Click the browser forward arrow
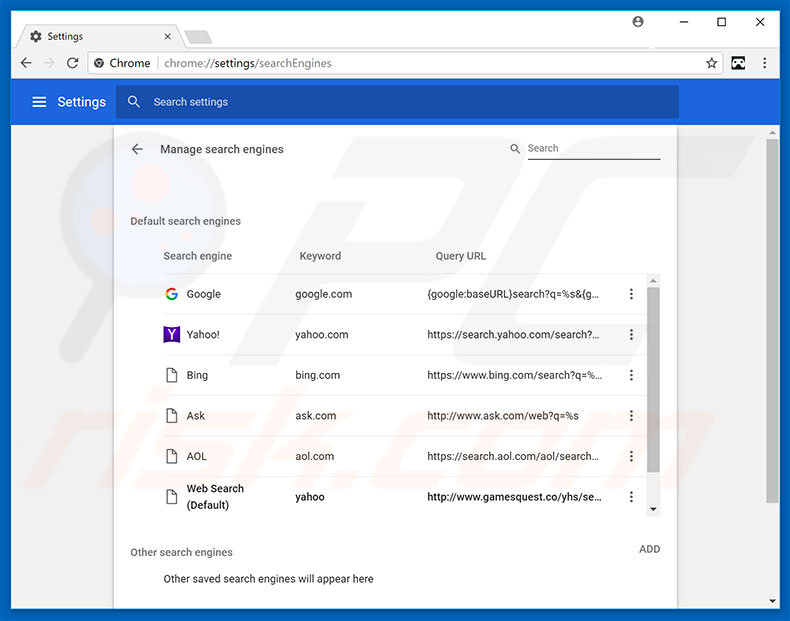The height and width of the screenshot is (621, 790). [49, 63]
